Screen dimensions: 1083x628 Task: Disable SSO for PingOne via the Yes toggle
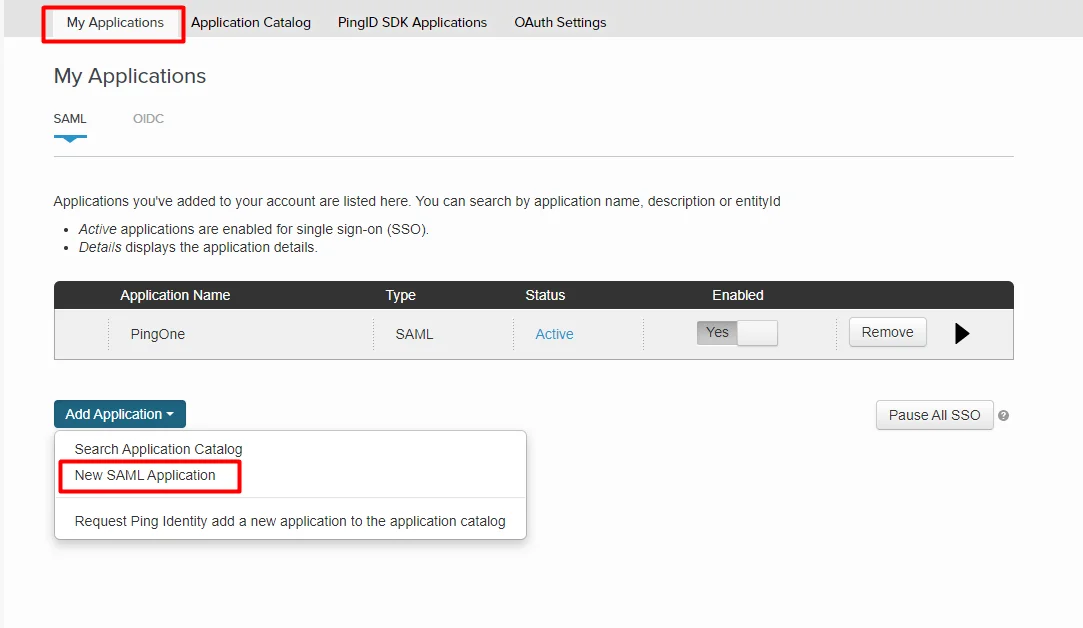716,331
